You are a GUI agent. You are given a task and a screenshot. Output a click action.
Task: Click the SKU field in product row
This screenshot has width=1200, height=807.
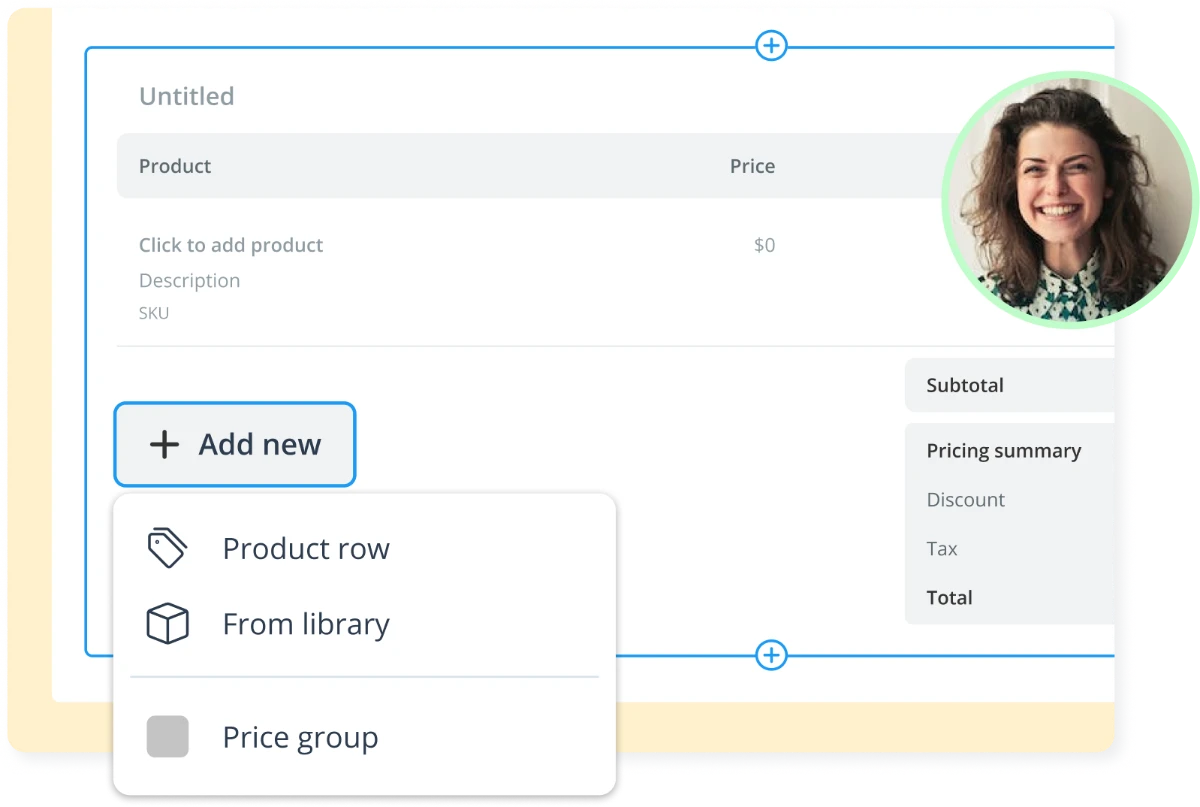(x=154, y=313)
